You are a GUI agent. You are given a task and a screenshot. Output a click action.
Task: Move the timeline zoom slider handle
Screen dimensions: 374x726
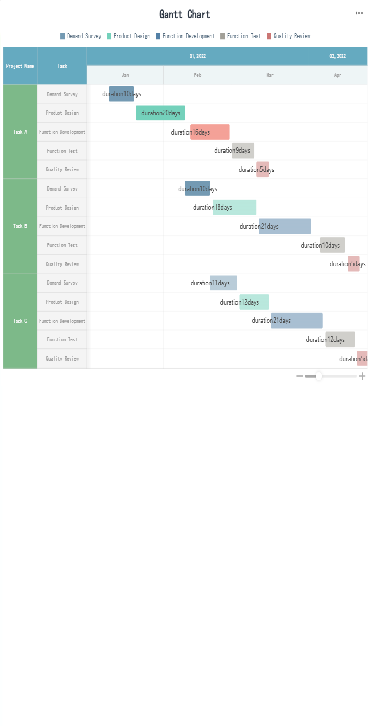(319, 376)
